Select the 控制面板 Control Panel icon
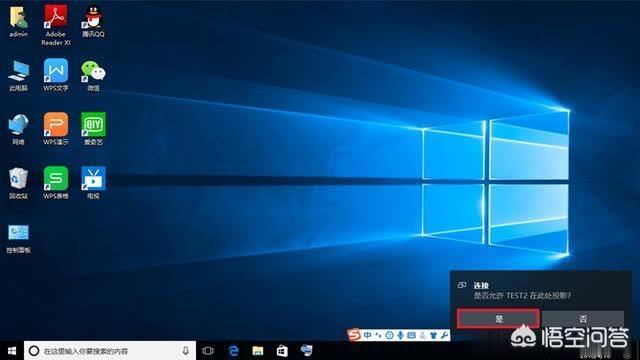This screenshot has height=360, width=640. click(18, 238)
